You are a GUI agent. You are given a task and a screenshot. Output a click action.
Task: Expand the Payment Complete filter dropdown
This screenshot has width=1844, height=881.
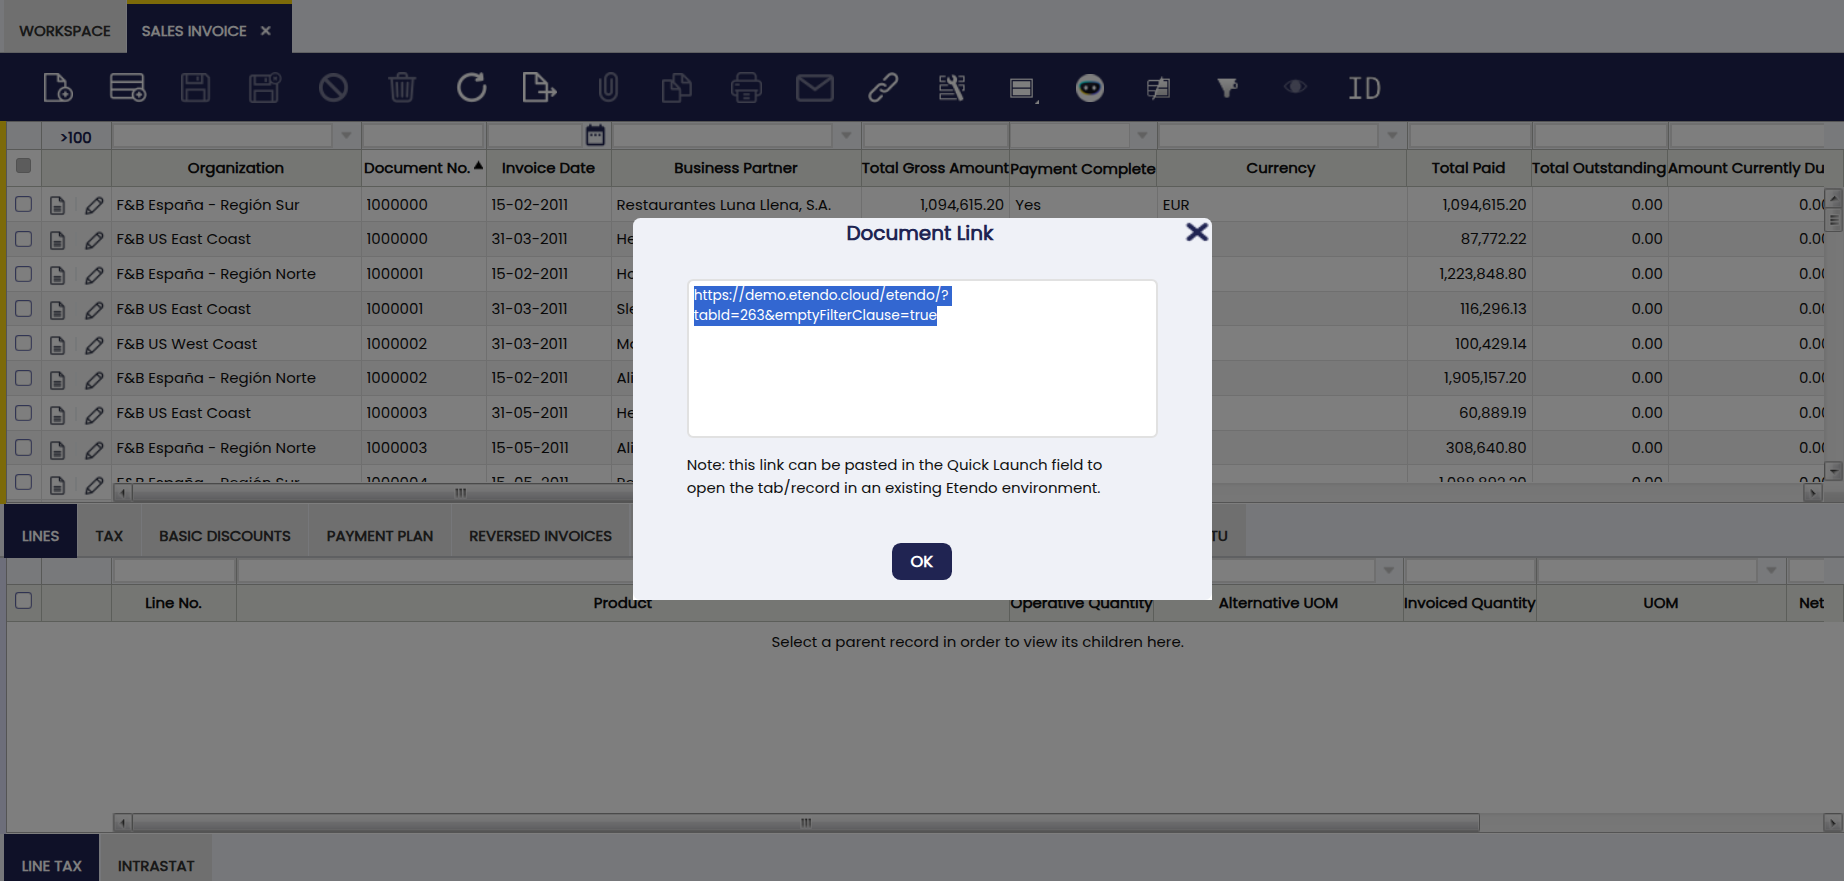1142,135
